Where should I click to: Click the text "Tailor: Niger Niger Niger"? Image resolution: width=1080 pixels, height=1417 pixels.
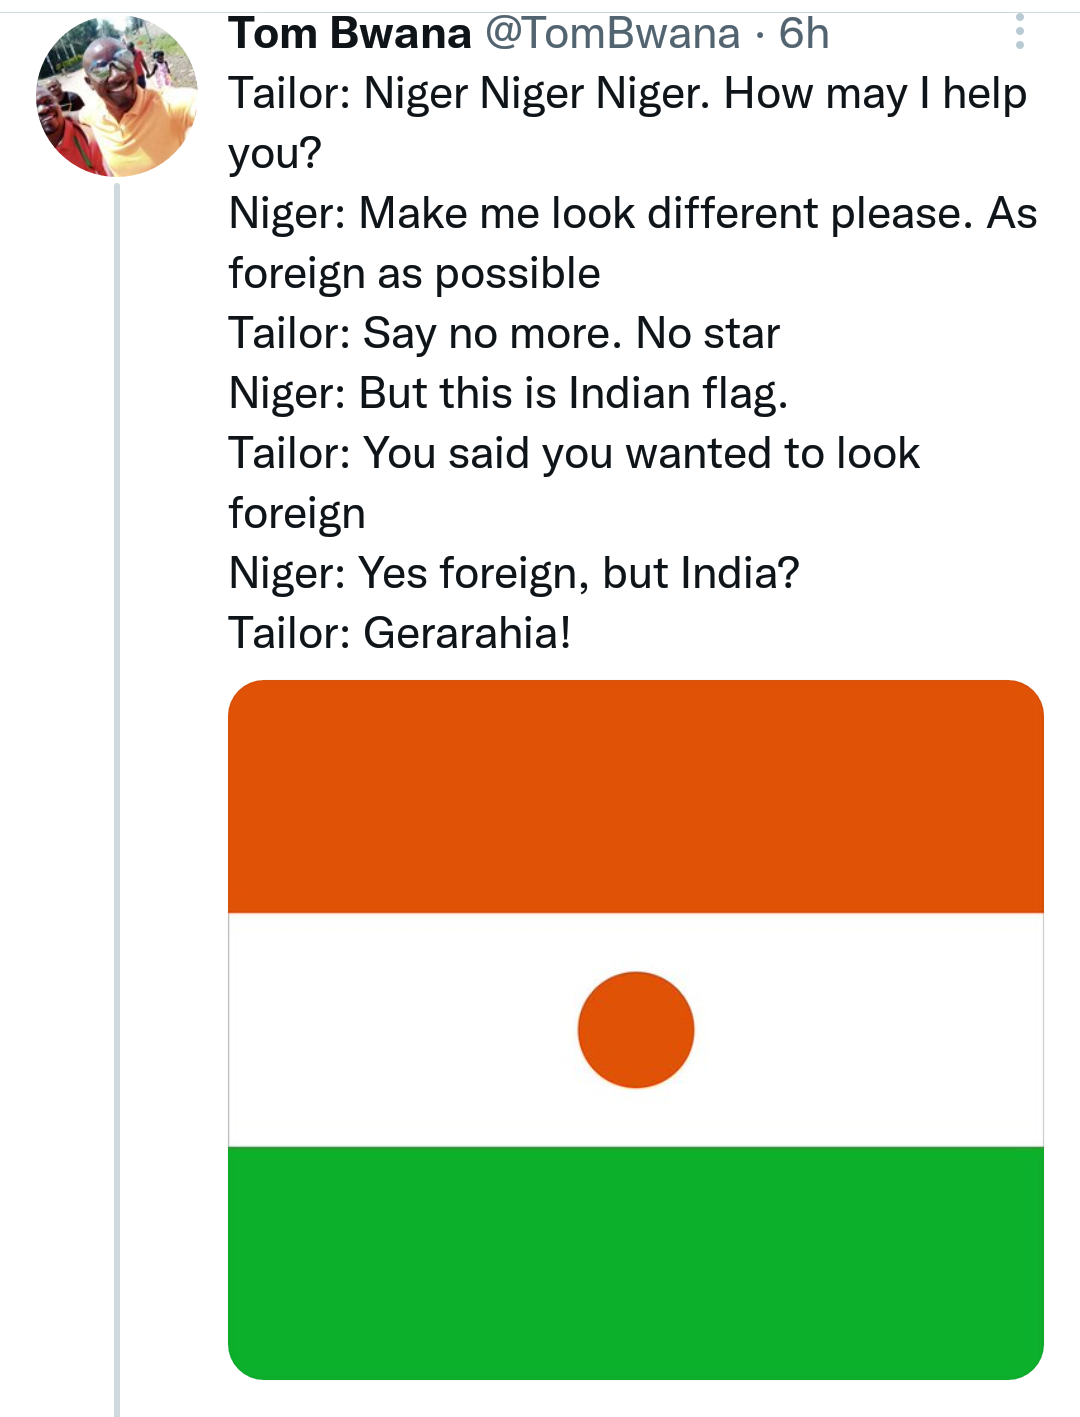point(470,93)
